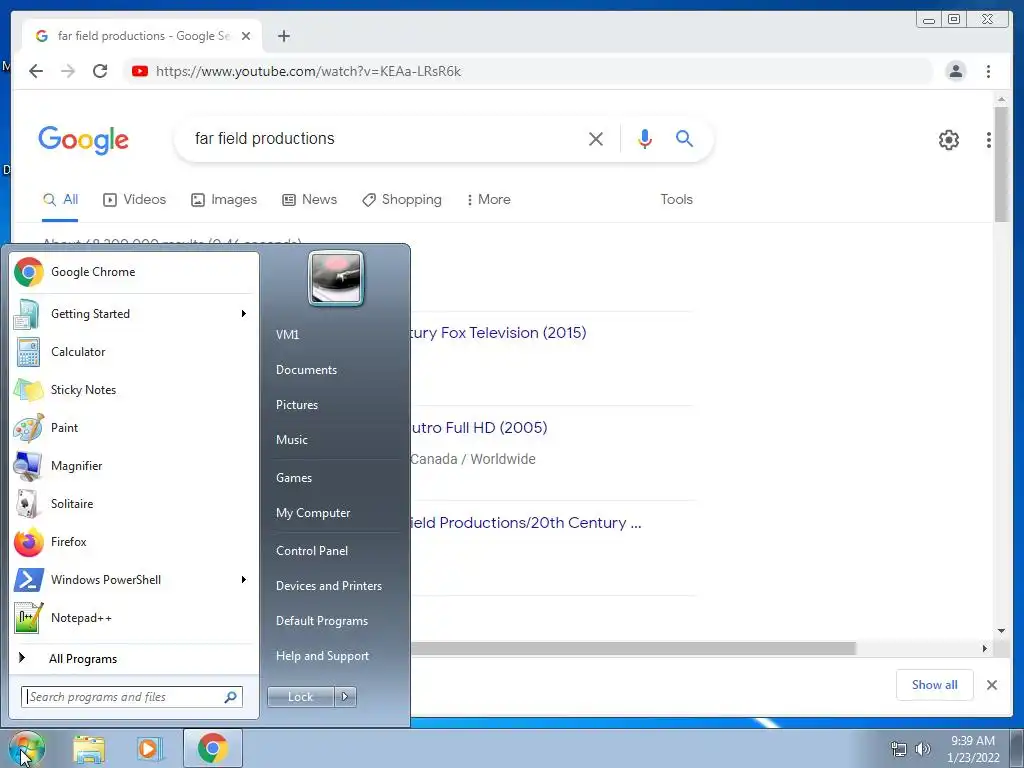Open shutdown options arrow next to Lock

click(345, 697)
